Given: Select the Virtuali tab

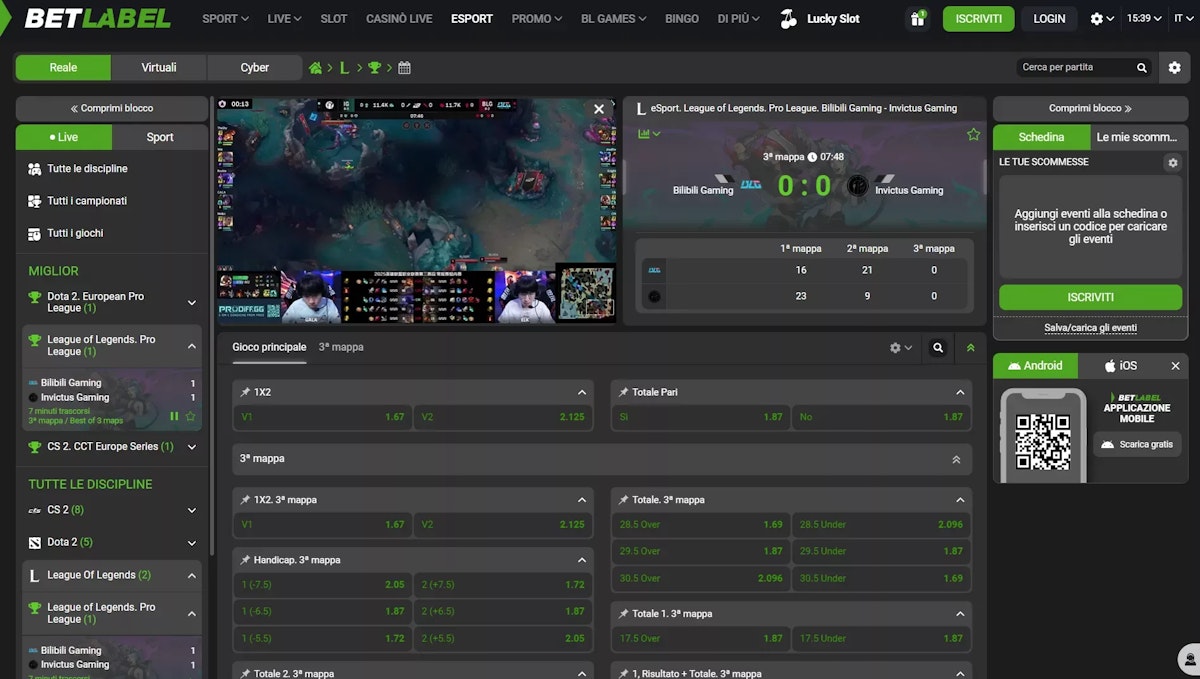Looking at the screenshot, I should 159,68.
